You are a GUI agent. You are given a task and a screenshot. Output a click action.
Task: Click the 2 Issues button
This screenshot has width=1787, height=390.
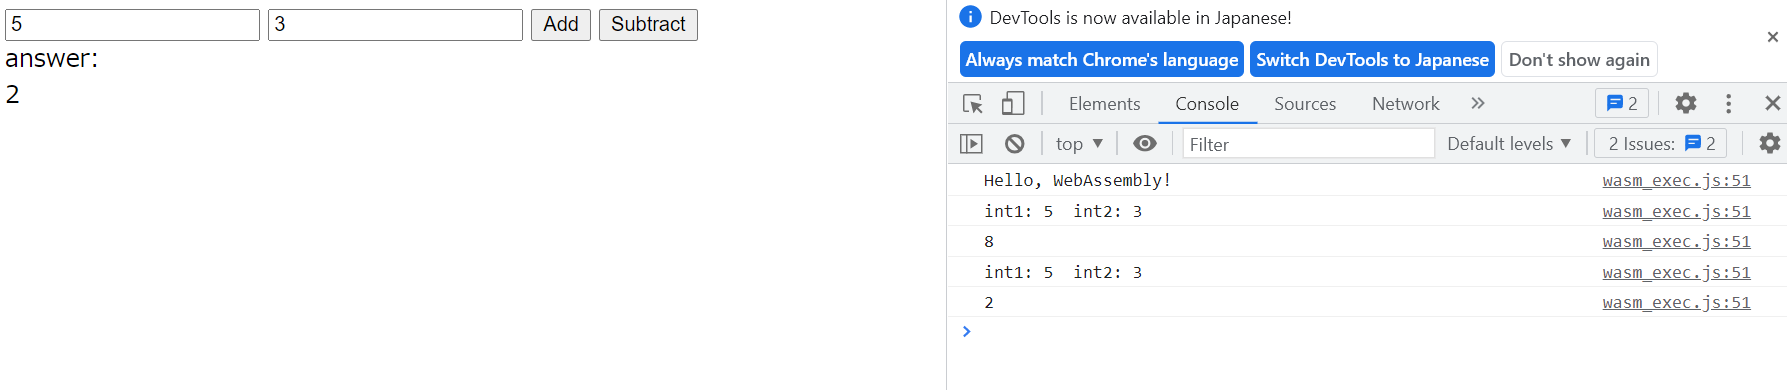[x=1661, y=144]
